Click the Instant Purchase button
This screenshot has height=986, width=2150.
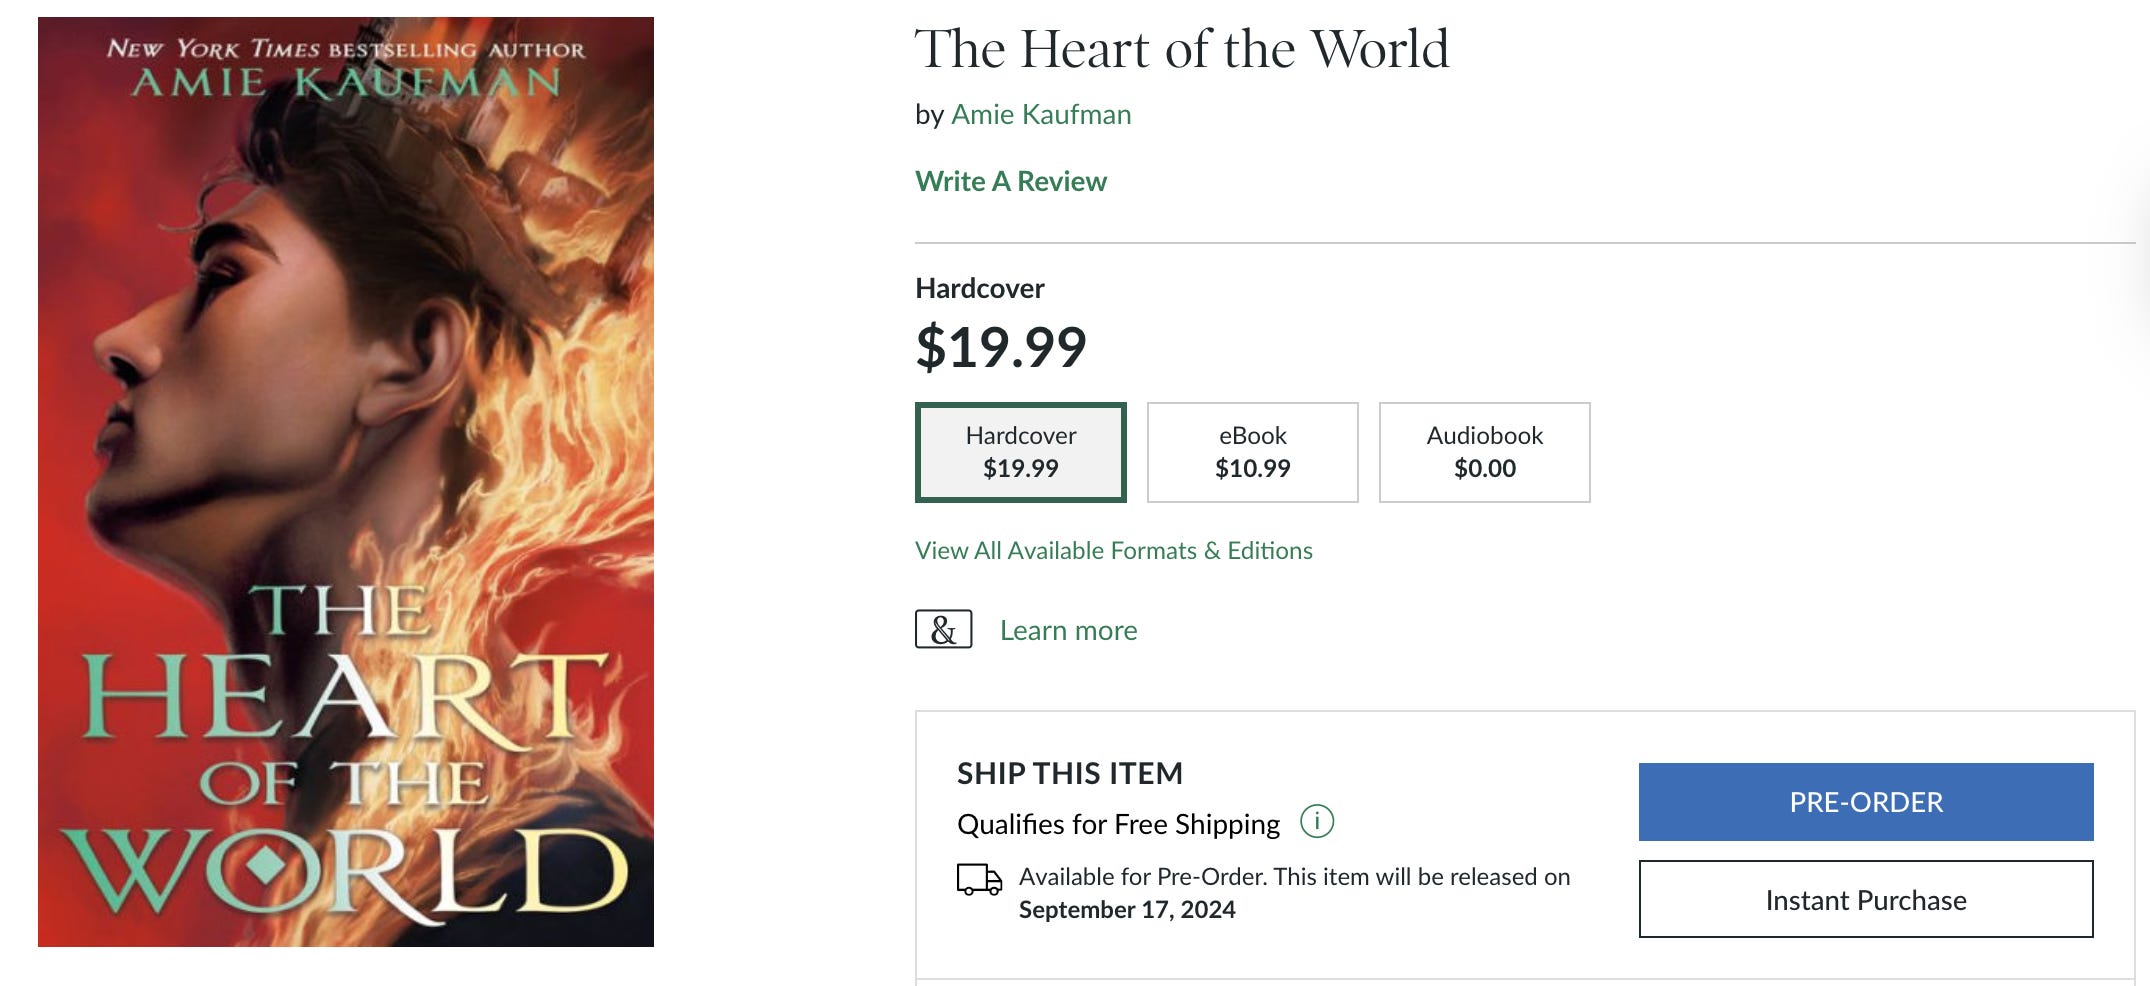click(1865, 899)
